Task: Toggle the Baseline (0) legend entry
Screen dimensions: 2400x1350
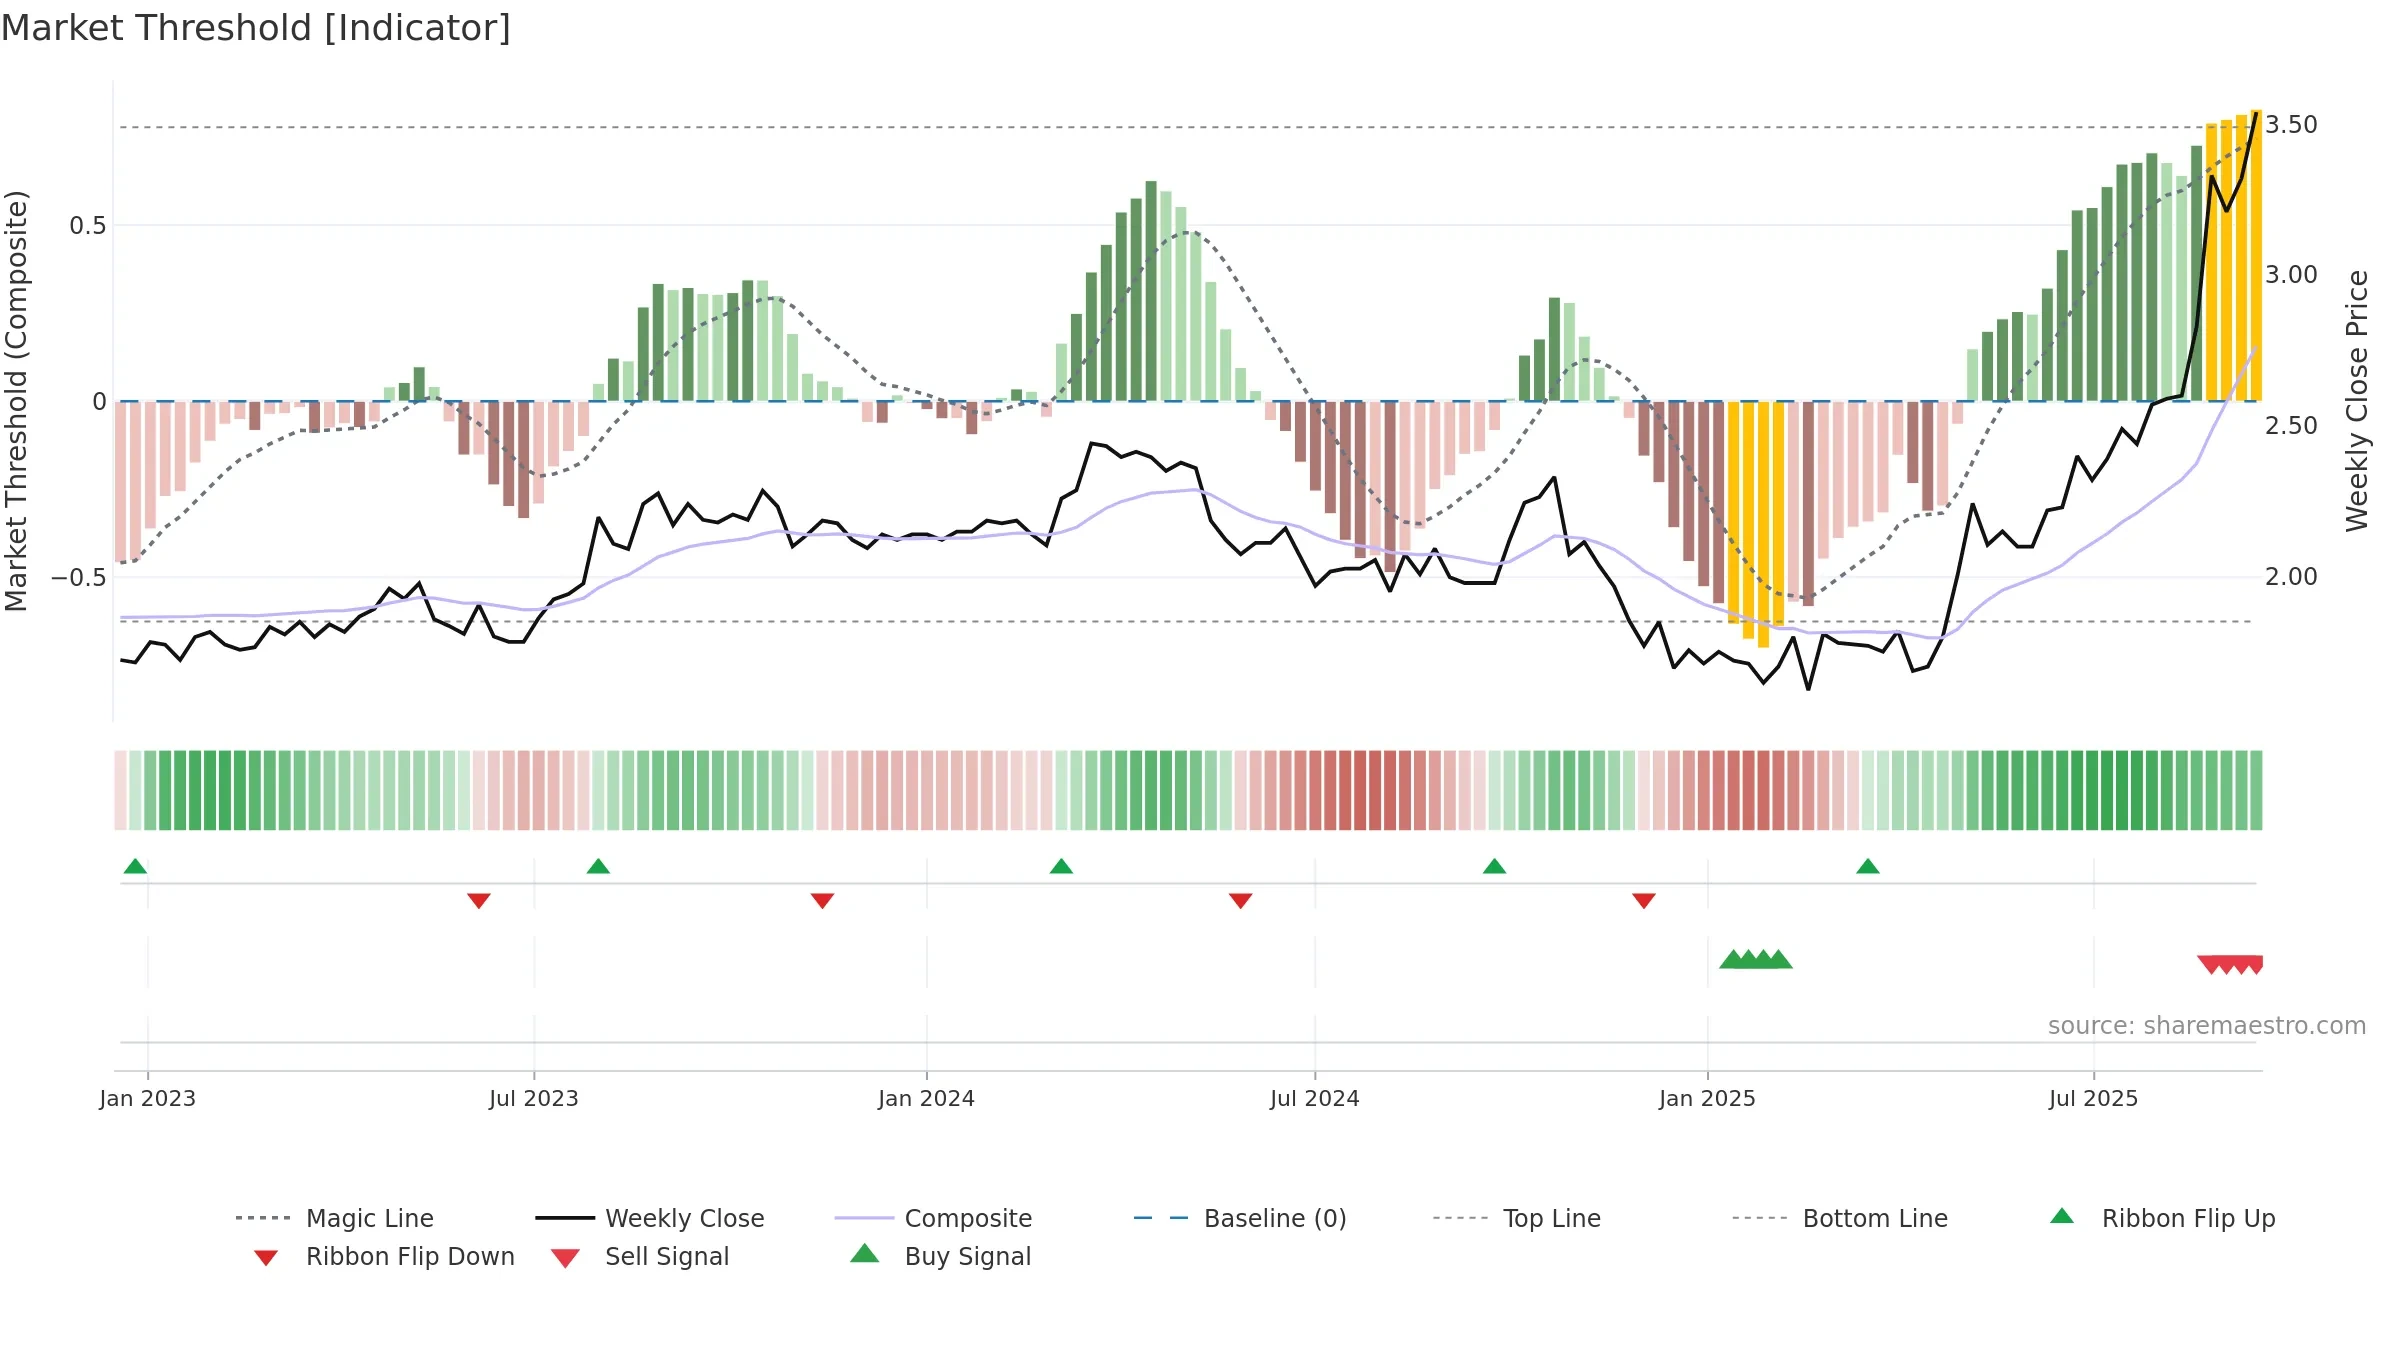Action: pyautogui.click(x=1240, y=1218)
